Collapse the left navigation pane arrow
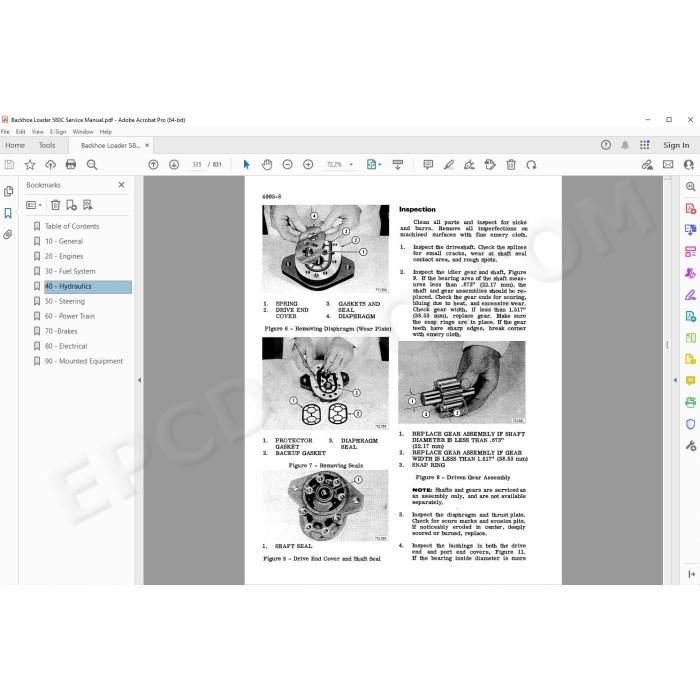Viewport: 700px width, 700px height. [139, 380]
